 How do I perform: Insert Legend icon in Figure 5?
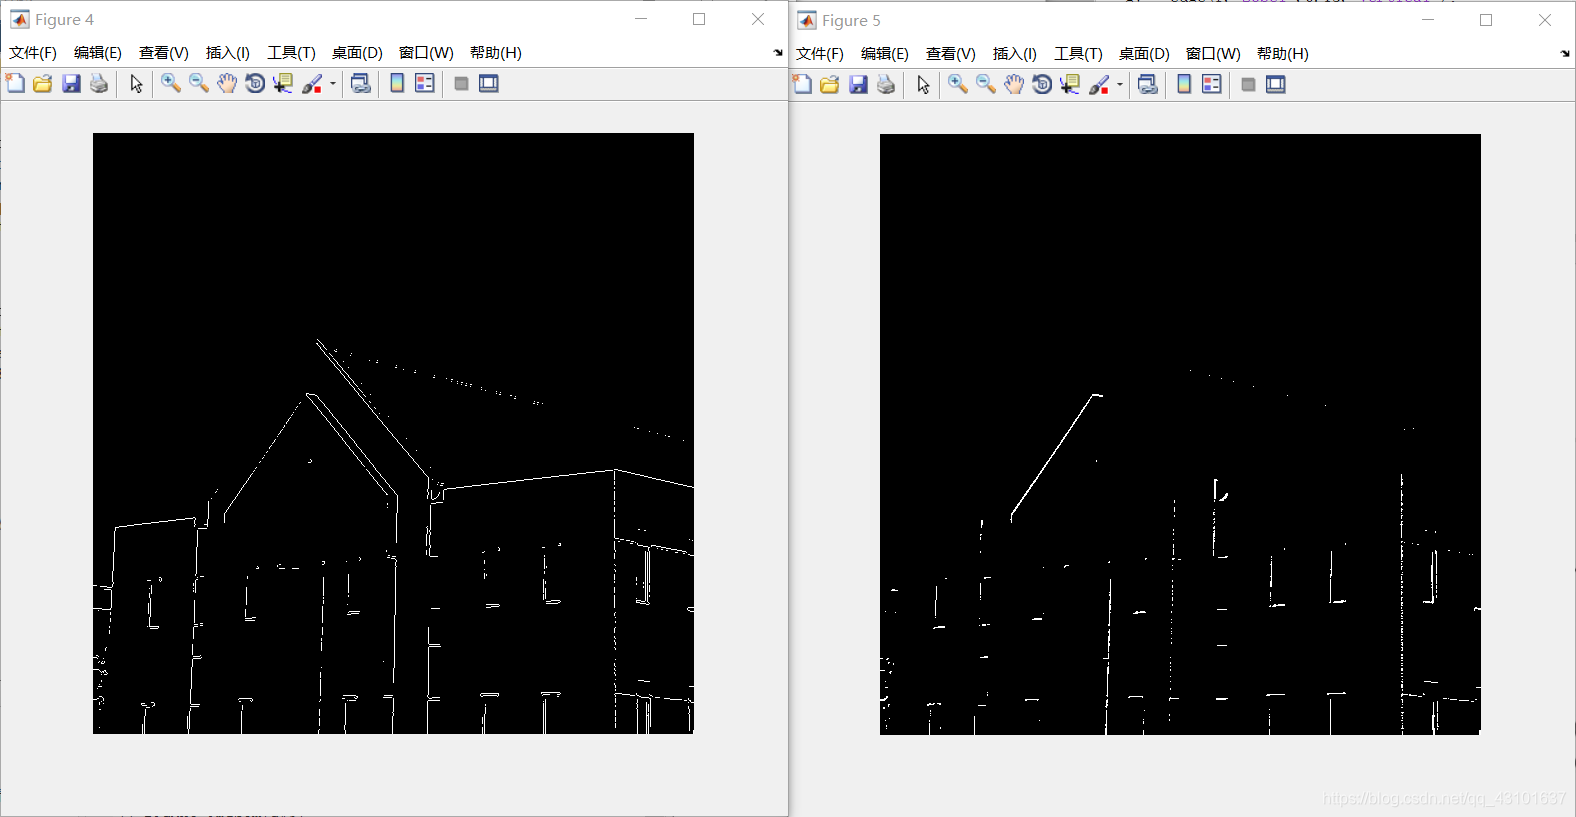[1212, 84]
